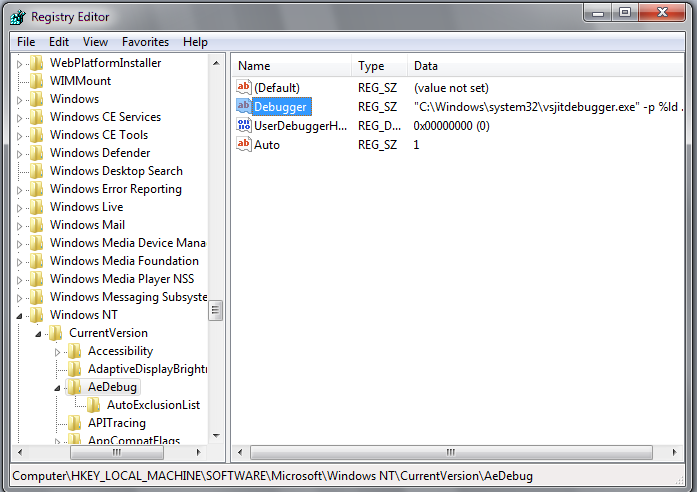The width and height of the screenshot is (697, 492).
Task: Click the registry path in status bar
Action: [272, 476]
